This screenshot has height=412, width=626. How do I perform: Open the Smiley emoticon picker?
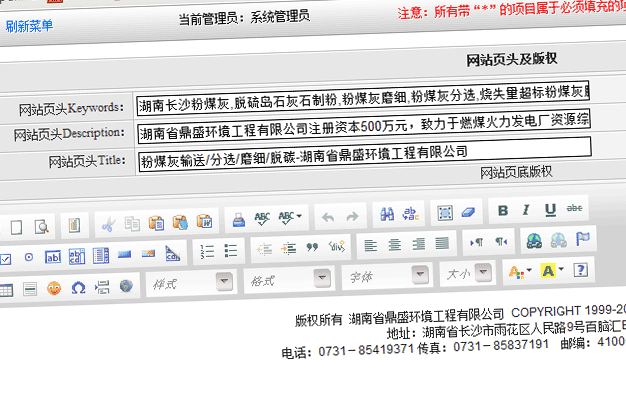(x=54, y=288)
